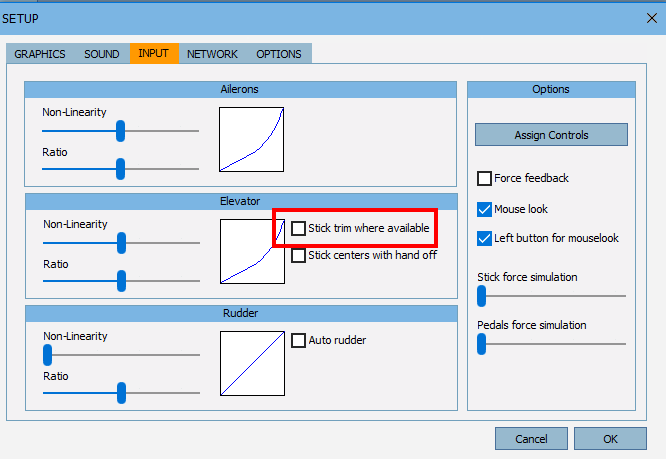Enable the Auto rudder checkbox

point(298,340)
